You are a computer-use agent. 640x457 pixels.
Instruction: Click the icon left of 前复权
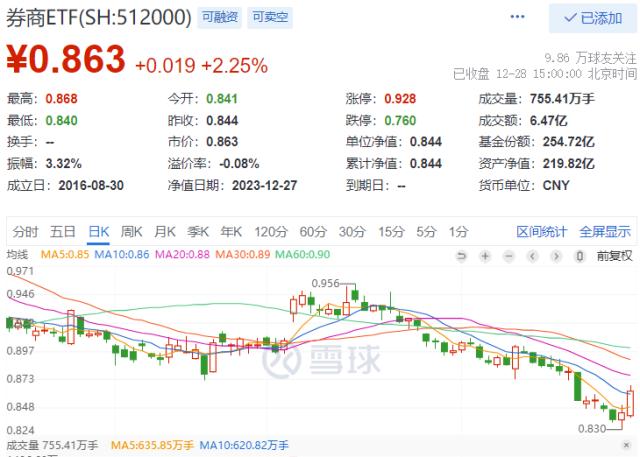click(580, 256)
